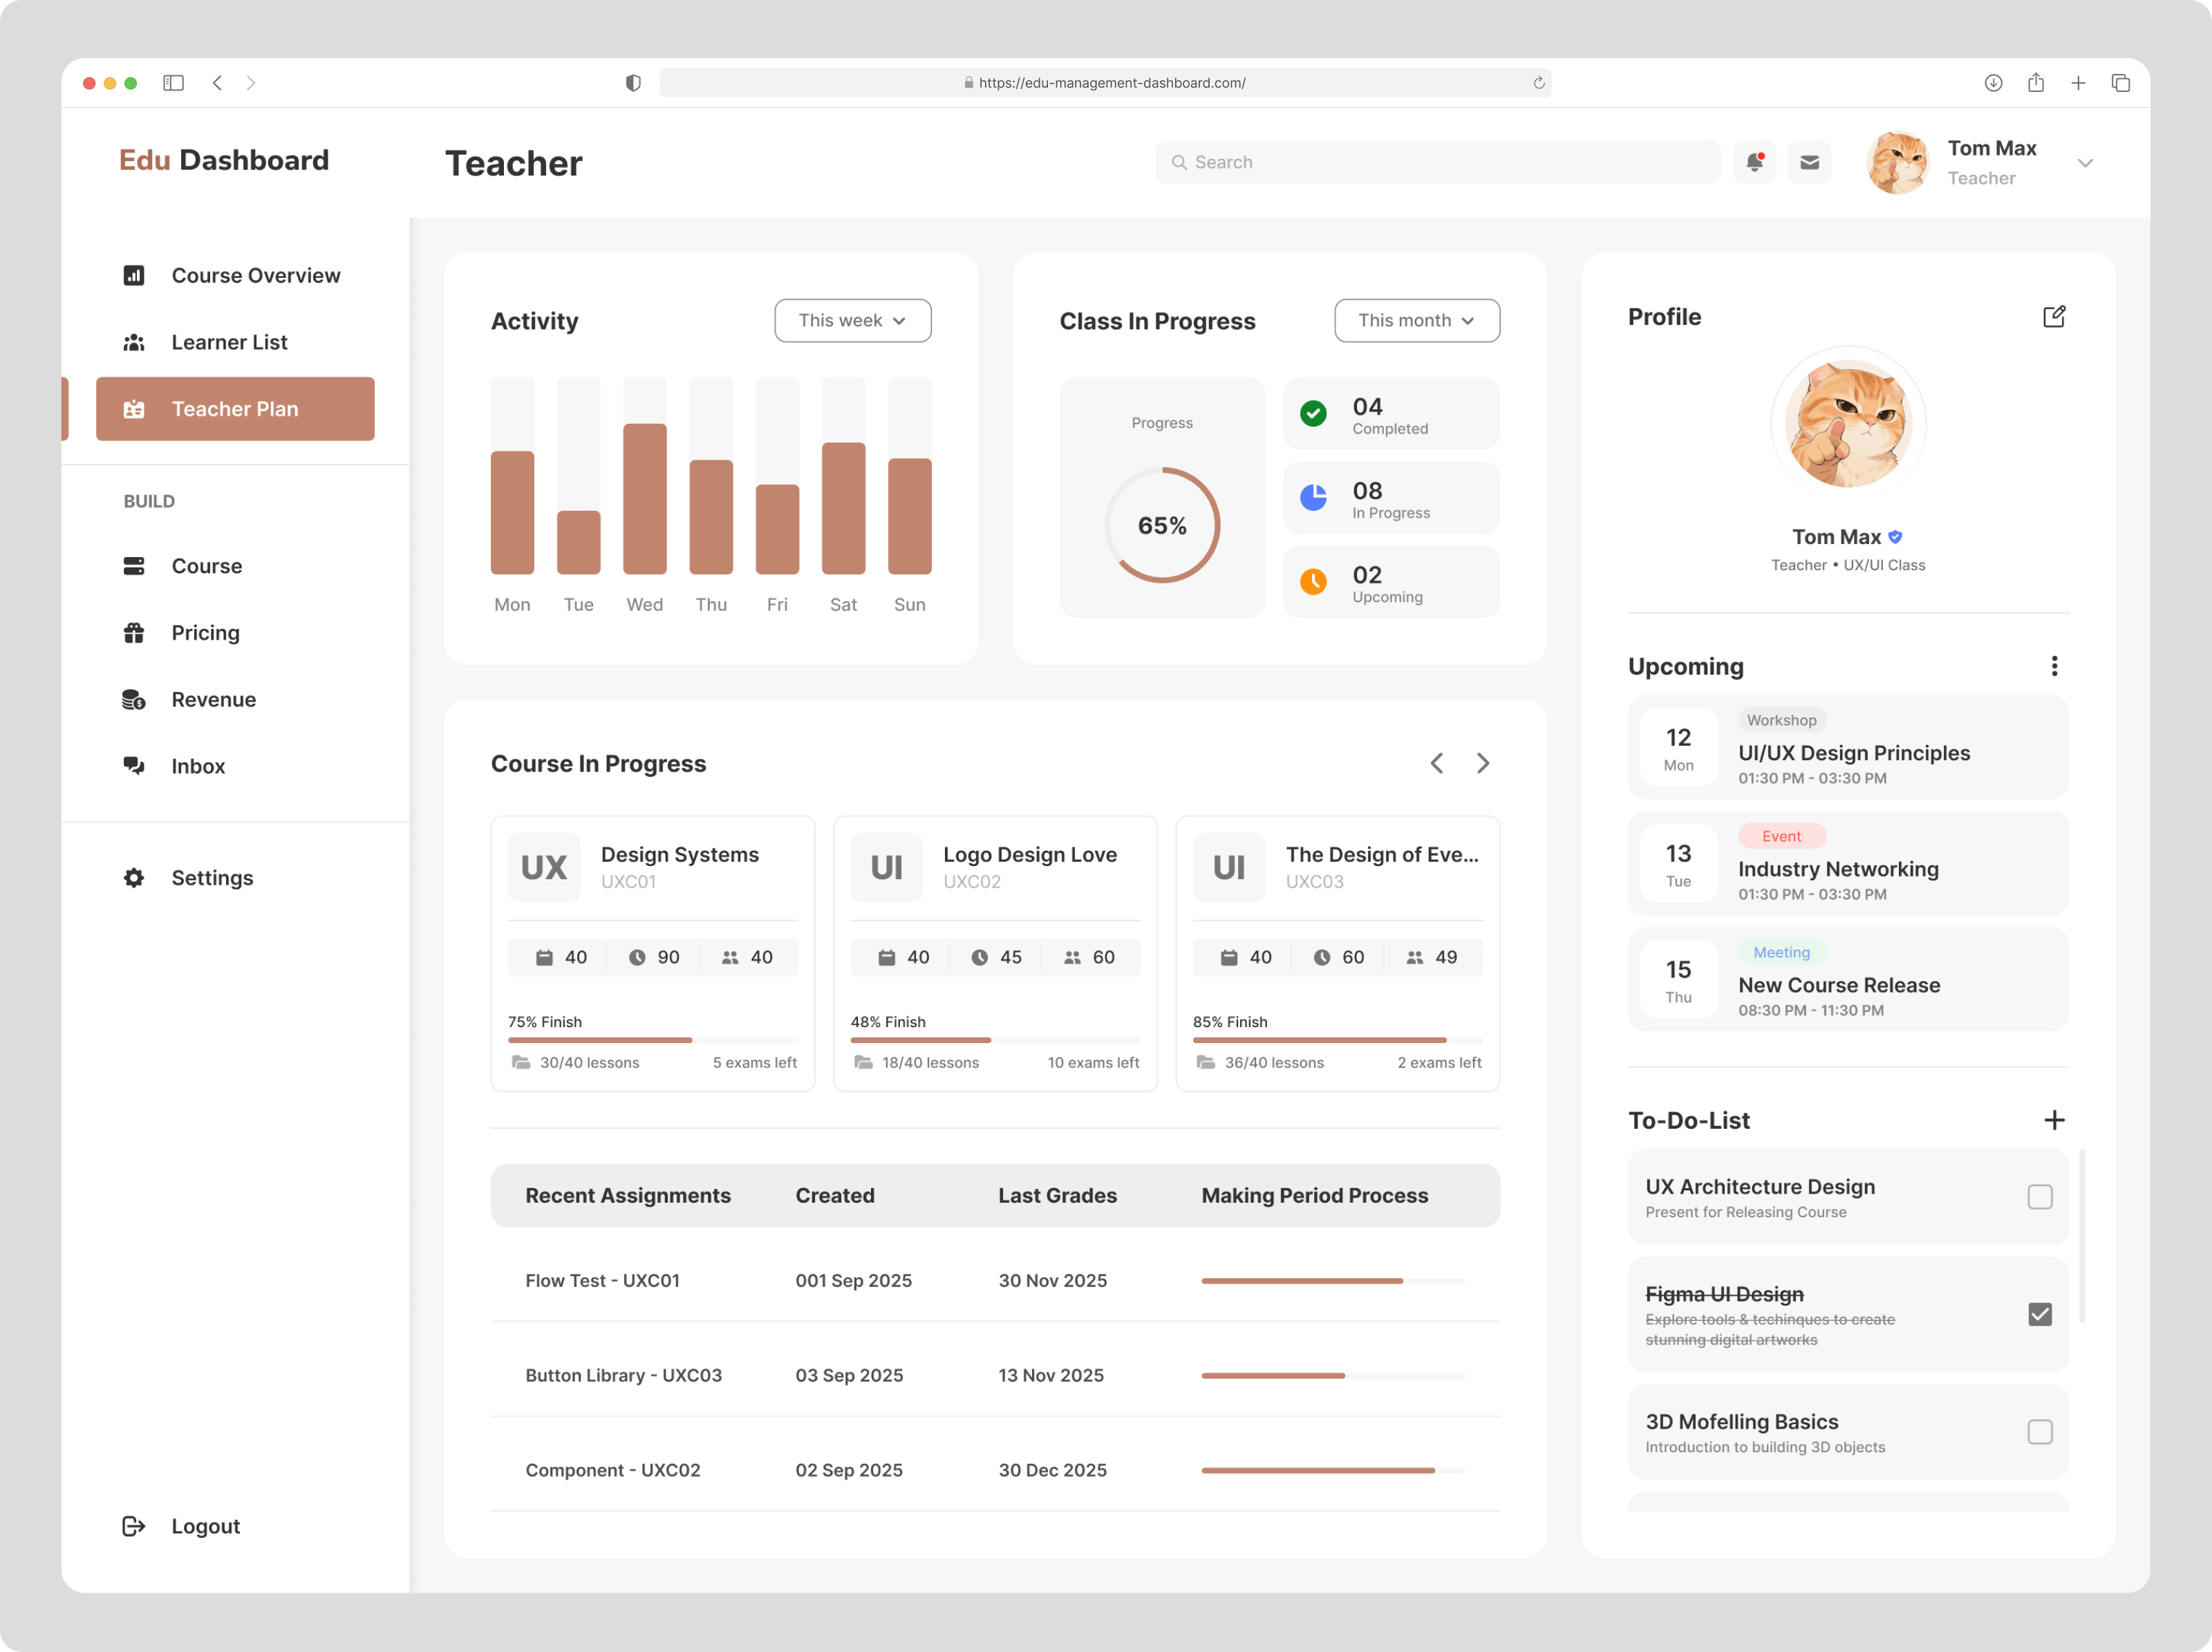The height and width of the screenshot is (1652, 2212).
Task: Uncheck the completed Figma UI Design task
Action: click(x=2040, y=1315)
